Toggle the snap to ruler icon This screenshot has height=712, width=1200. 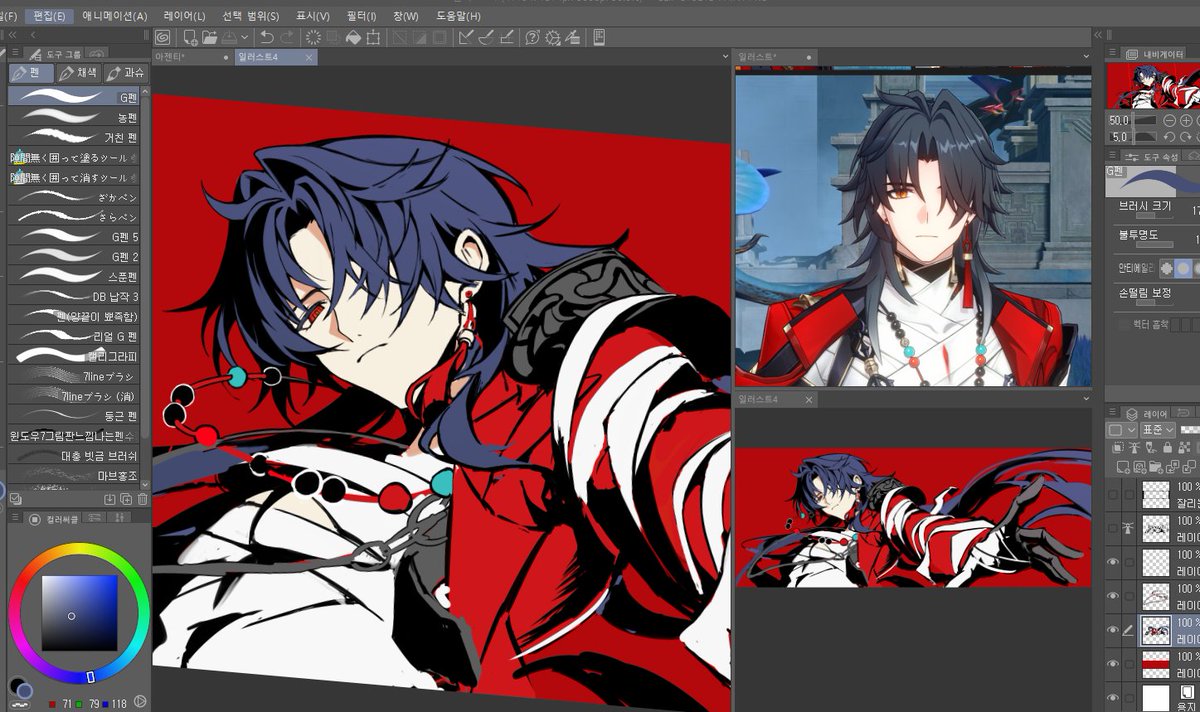[465, 37]
